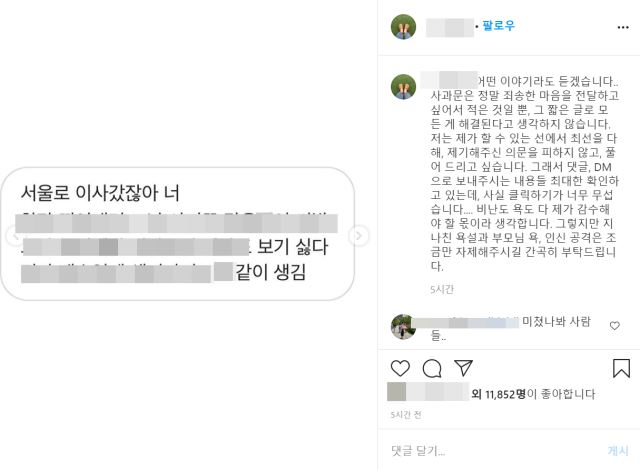Share post with paper plane icon
640x470 pixels.
[x=463, y=368]
